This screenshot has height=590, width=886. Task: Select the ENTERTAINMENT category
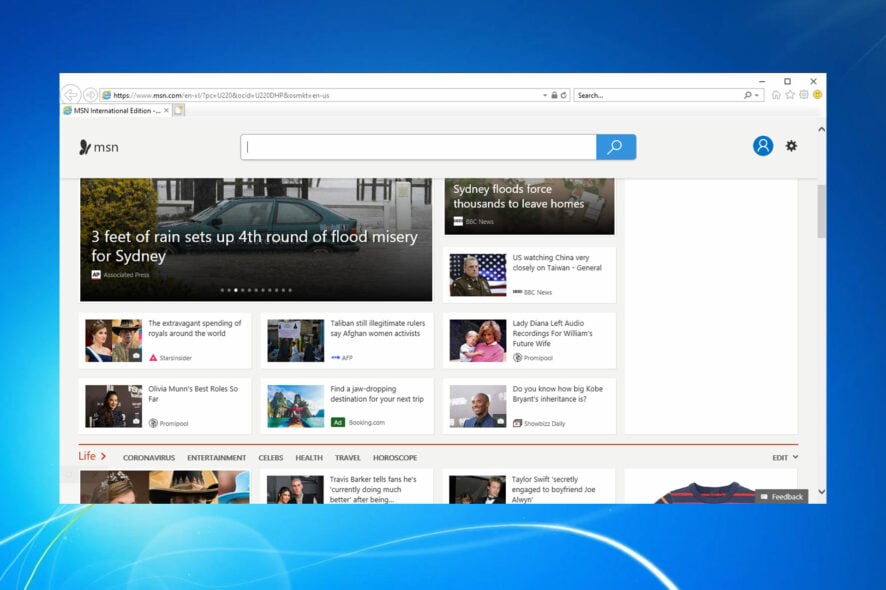216,458
